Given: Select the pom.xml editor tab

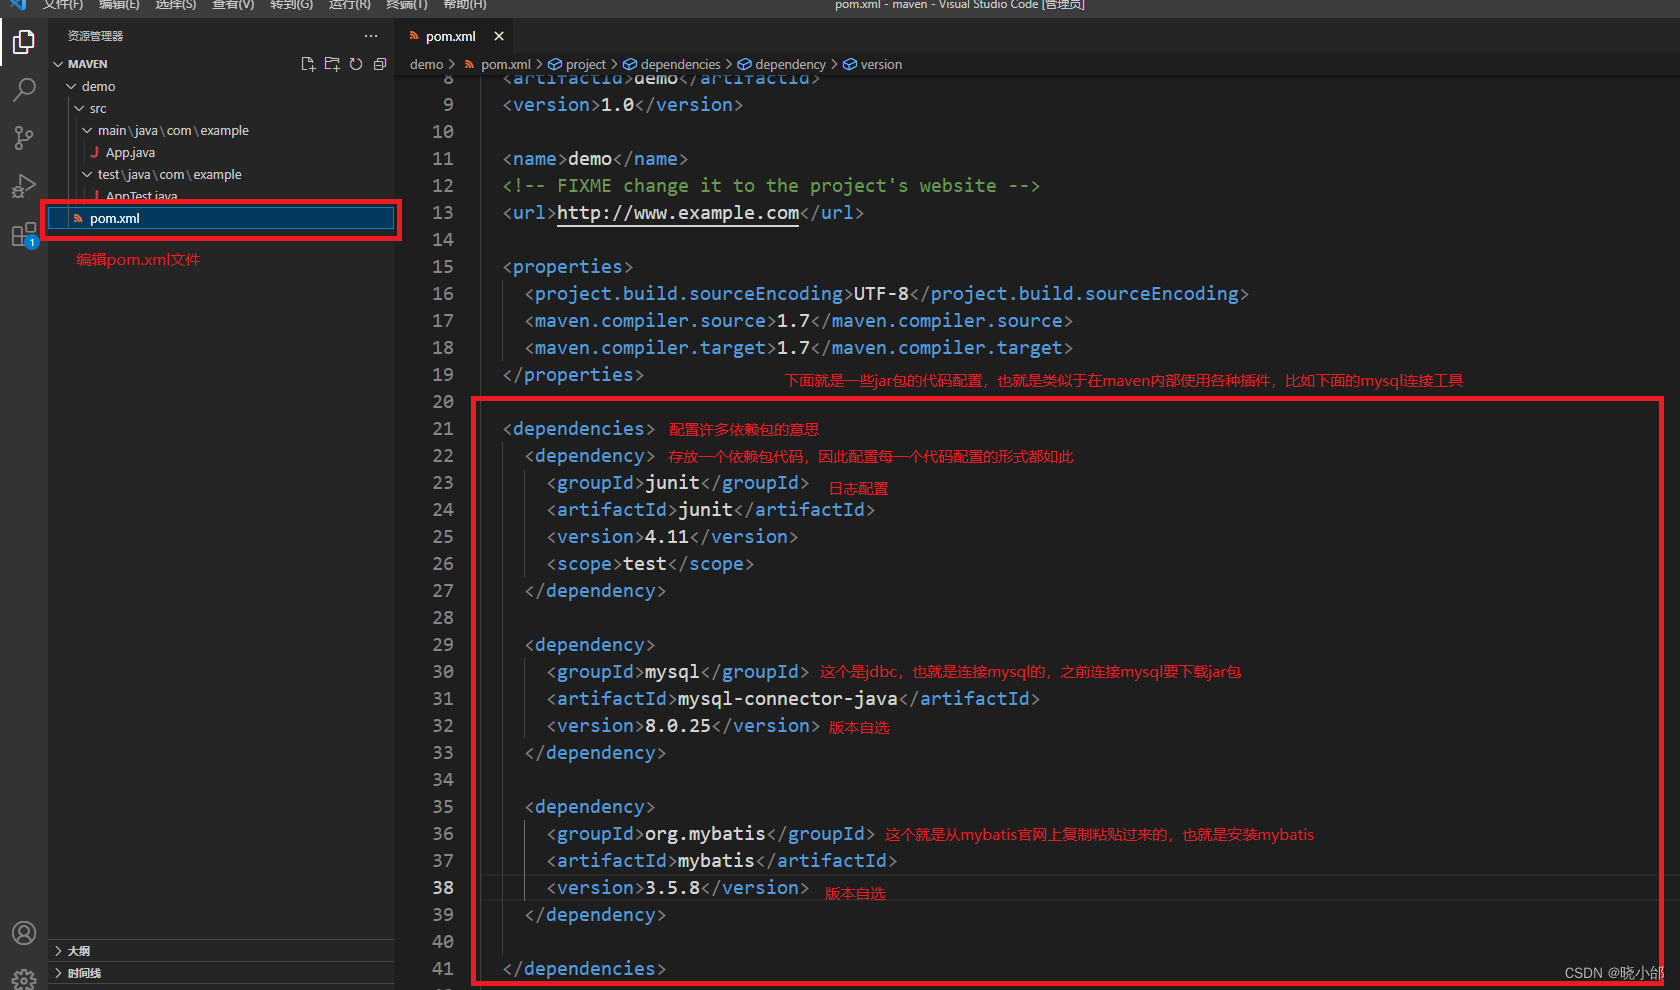Looking at the screenshot, I should 448,35.
